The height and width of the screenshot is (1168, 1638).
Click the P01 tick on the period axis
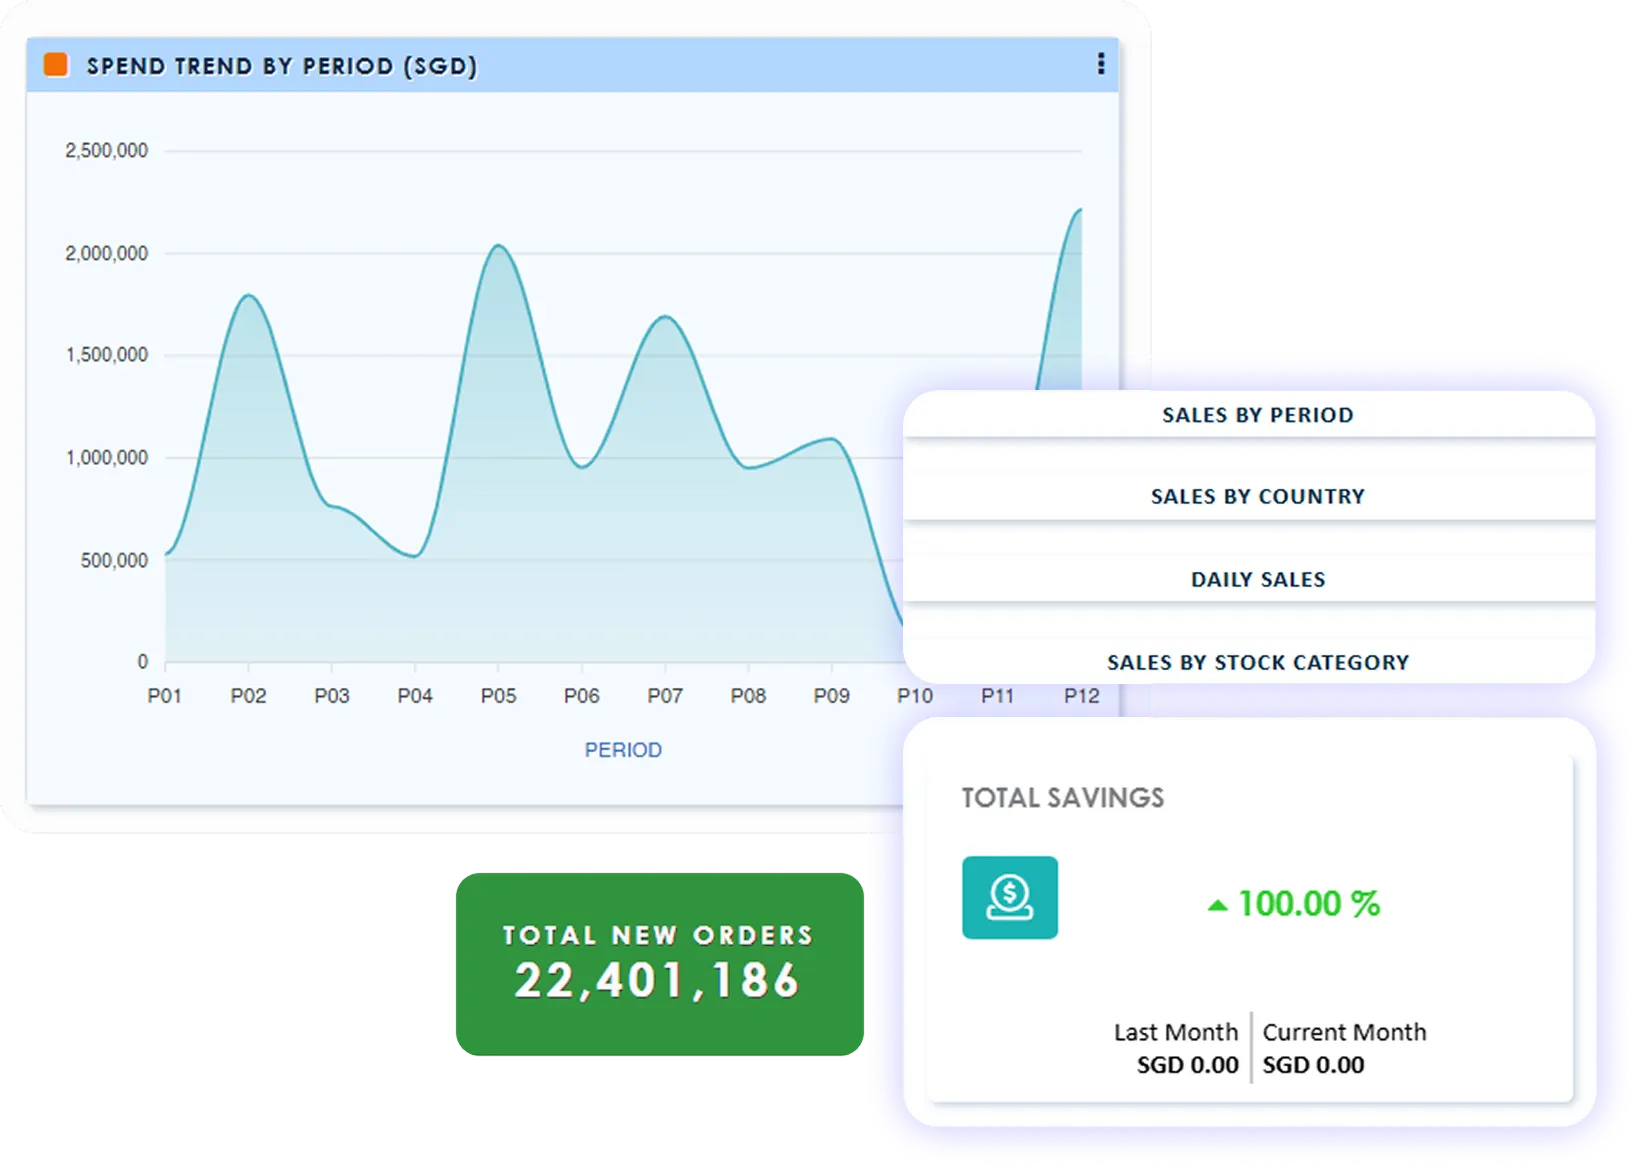pos(166,696)
